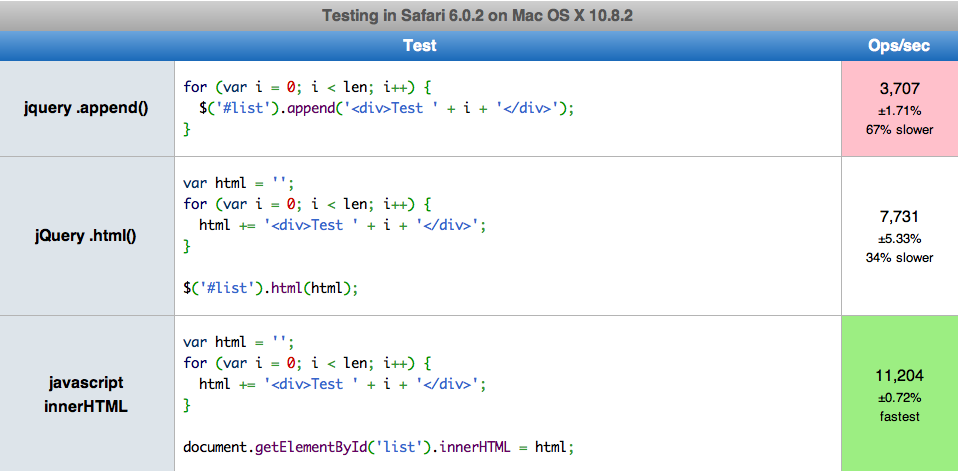The height and width of the screenshot is (471, 959).
Task: Click the ±5.33% margin text
Action: coord(900,238)
